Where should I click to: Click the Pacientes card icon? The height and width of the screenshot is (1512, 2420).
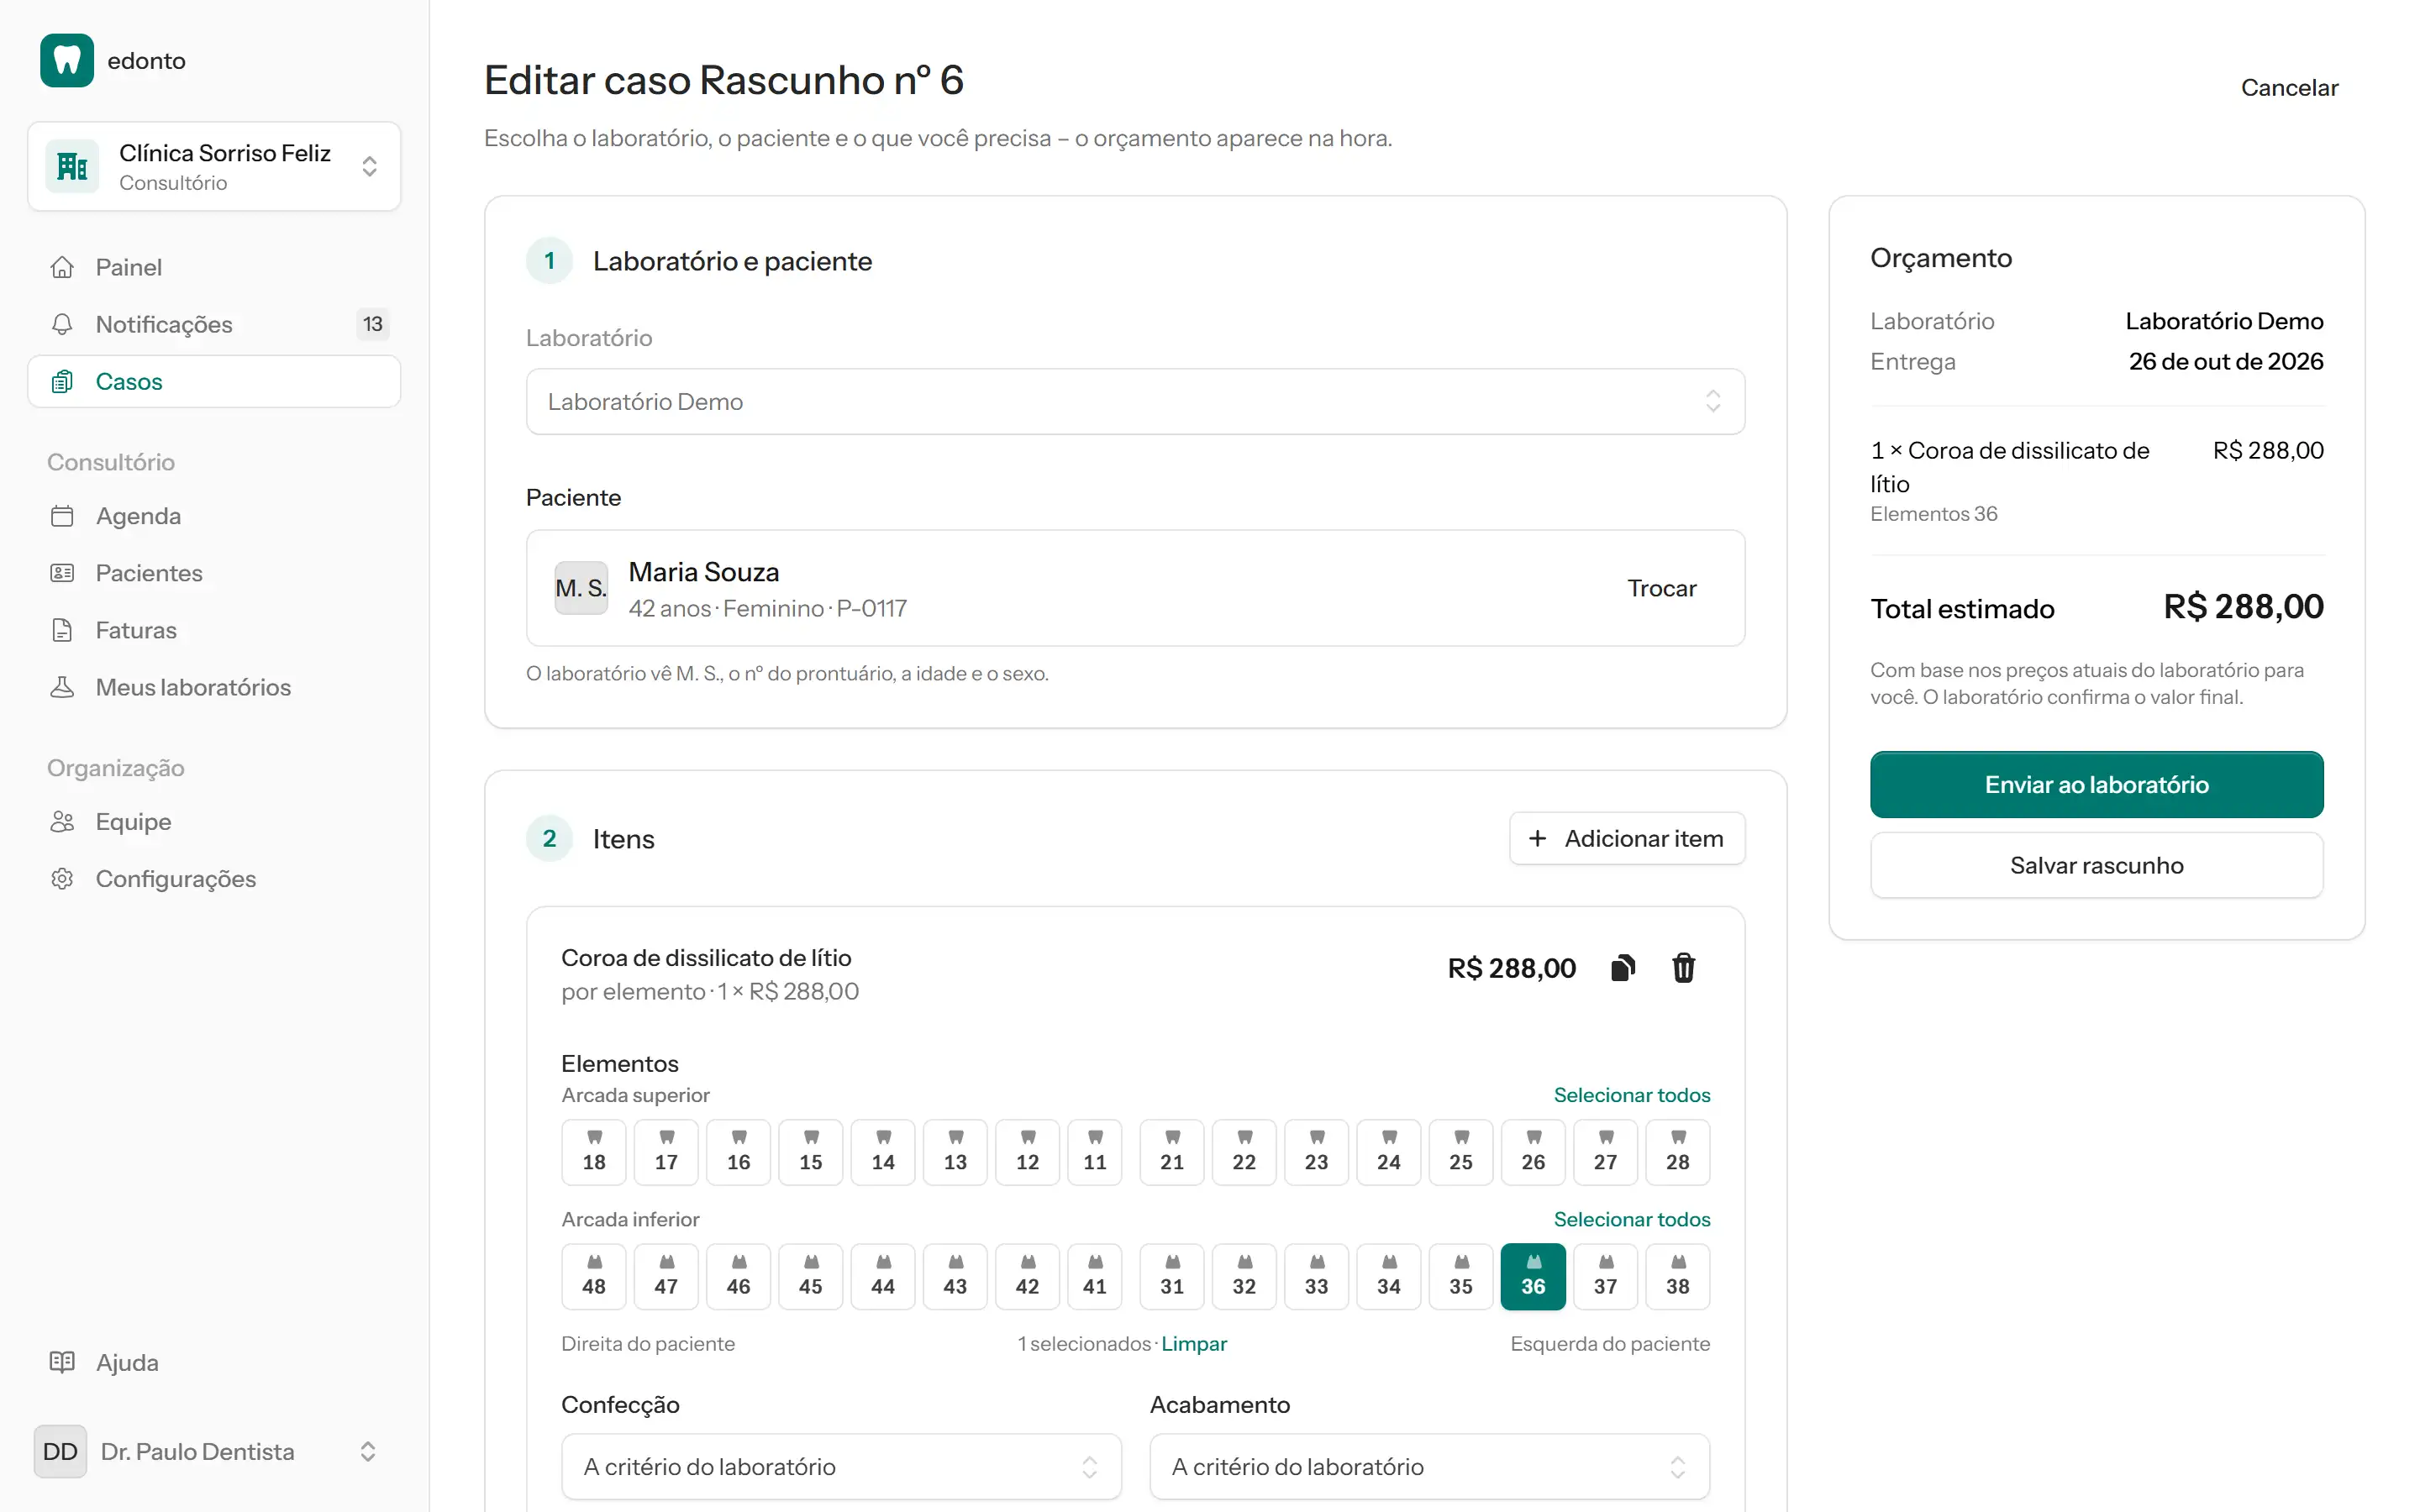coord(62,573)
